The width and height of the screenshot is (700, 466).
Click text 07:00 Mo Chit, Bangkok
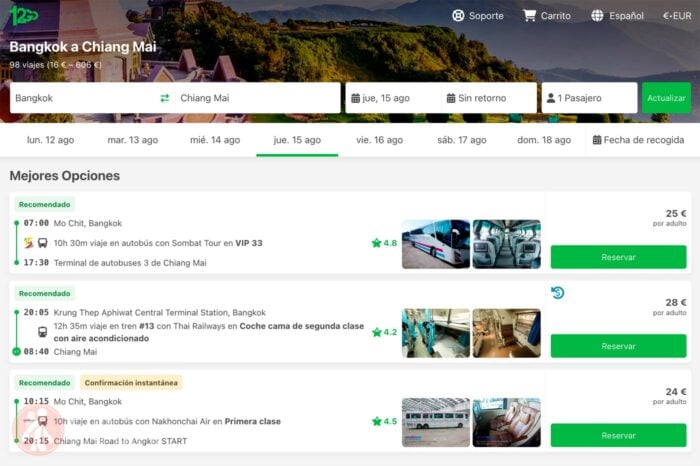click(x=73, y=223)
